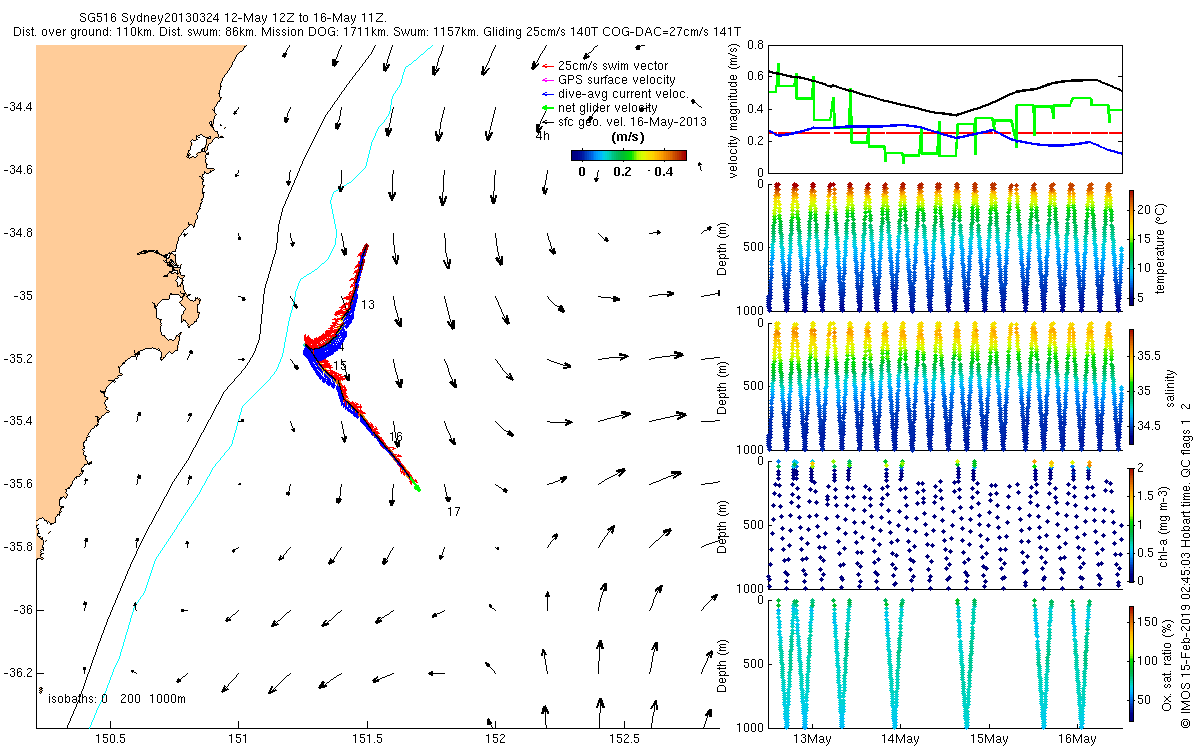The image size is (1200, 750).
Task: Click the '13May' time axis tick label
Action: click(x=811, y=739)
